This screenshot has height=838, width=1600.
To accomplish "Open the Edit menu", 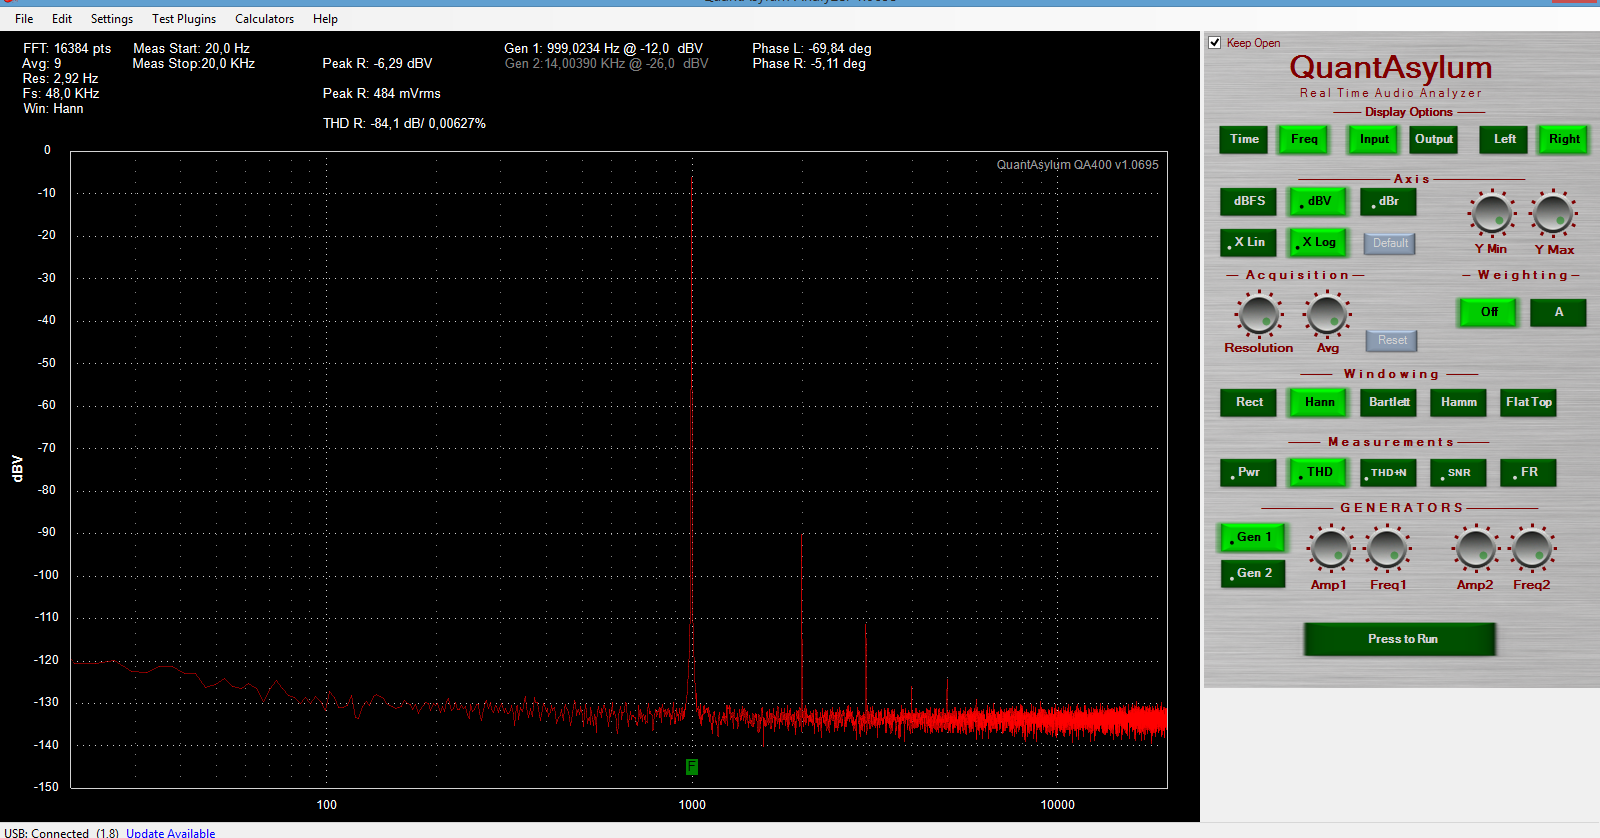I will [x=62, y=19].
